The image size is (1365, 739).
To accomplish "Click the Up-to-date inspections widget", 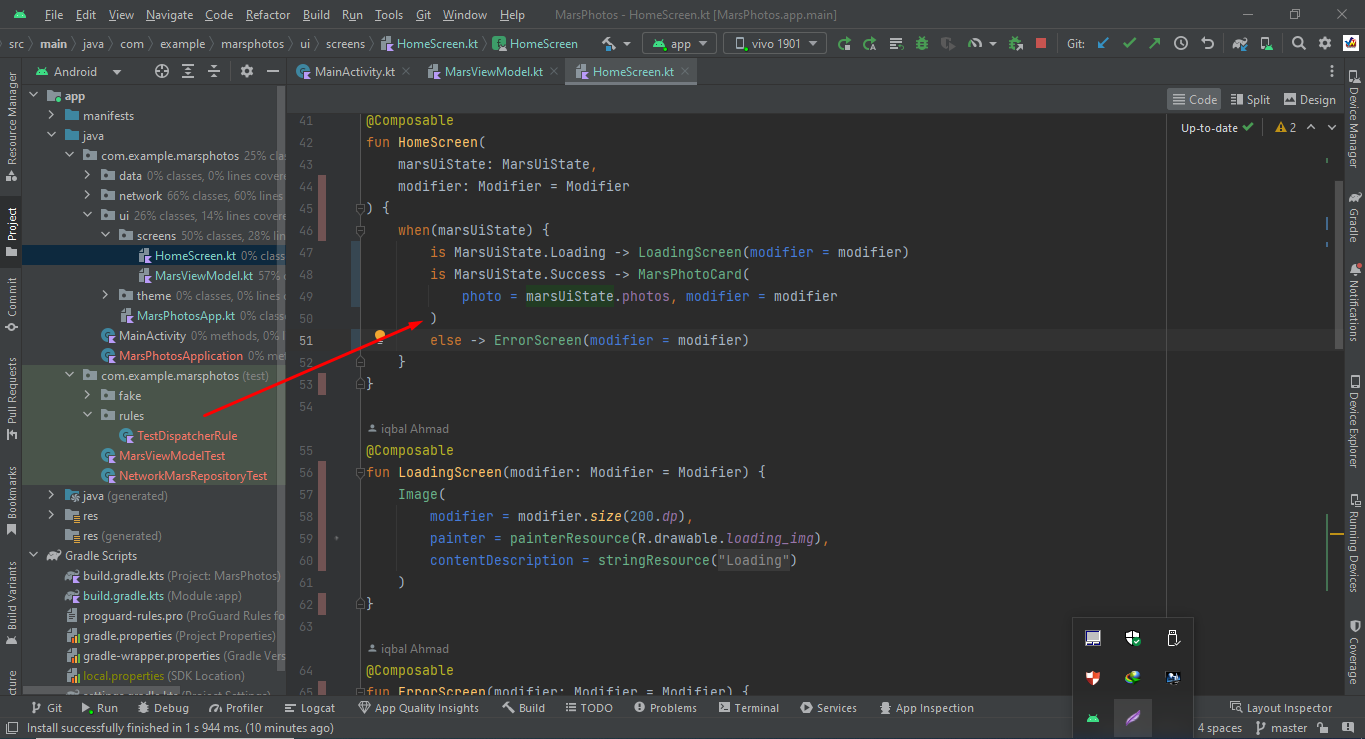I will [x=1216, y=128].
